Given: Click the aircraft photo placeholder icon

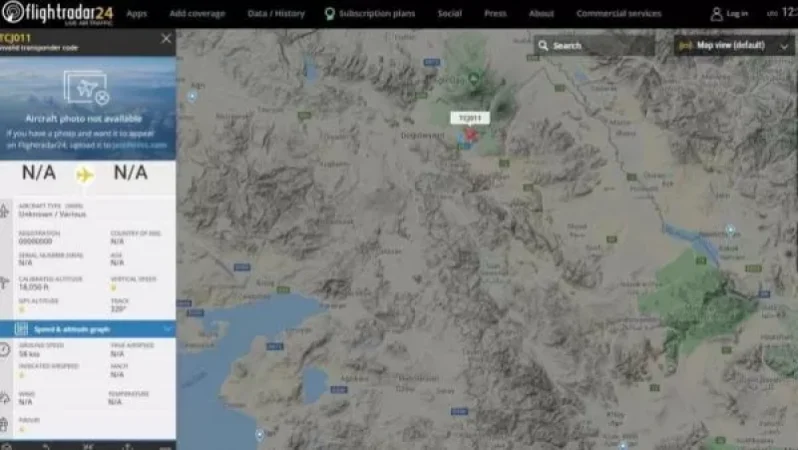Looking at the screenshot, I should pyautogui.click(x=86, y=89).
